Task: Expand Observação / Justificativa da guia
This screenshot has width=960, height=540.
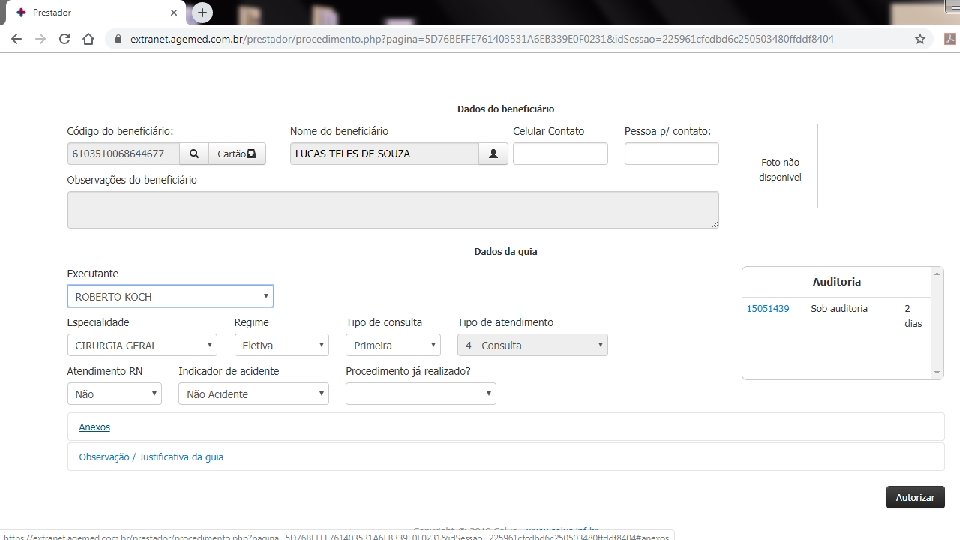Action: click(151, 457)
